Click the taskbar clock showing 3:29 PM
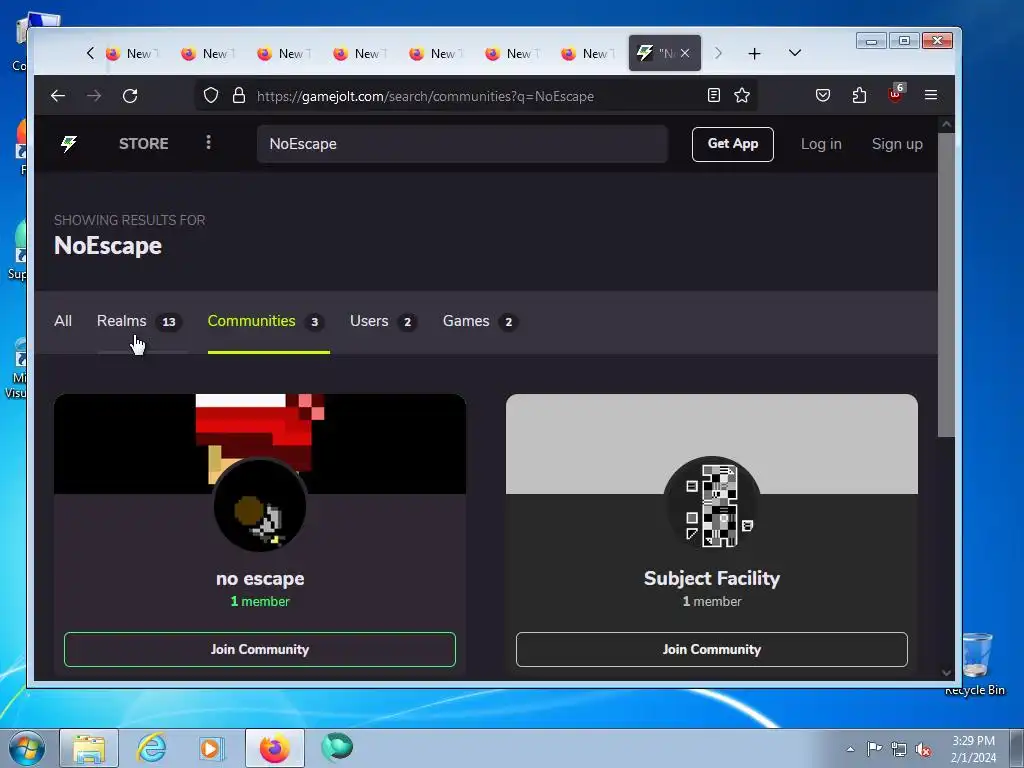The width and height of the screenshot is (1024, 768). [973, 748]
